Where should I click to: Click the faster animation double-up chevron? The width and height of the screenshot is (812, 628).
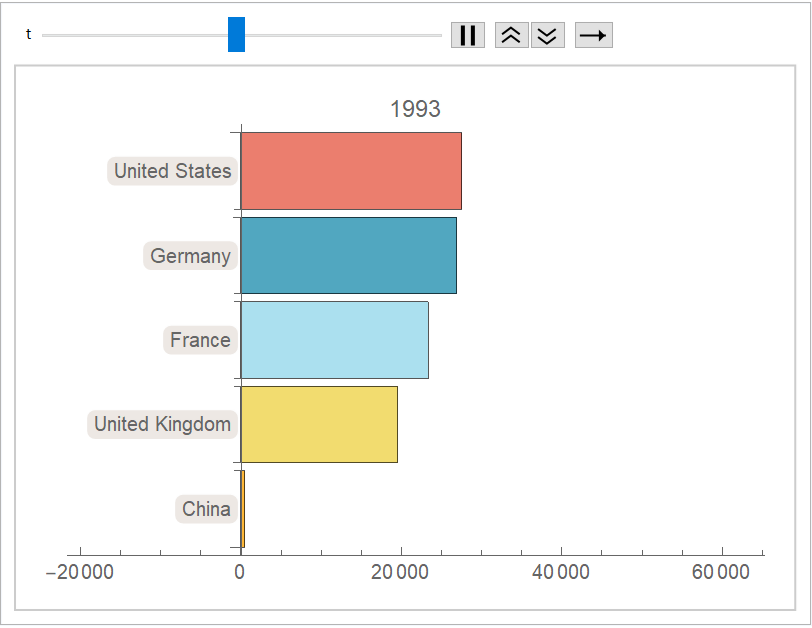click(x=511, y=35)
